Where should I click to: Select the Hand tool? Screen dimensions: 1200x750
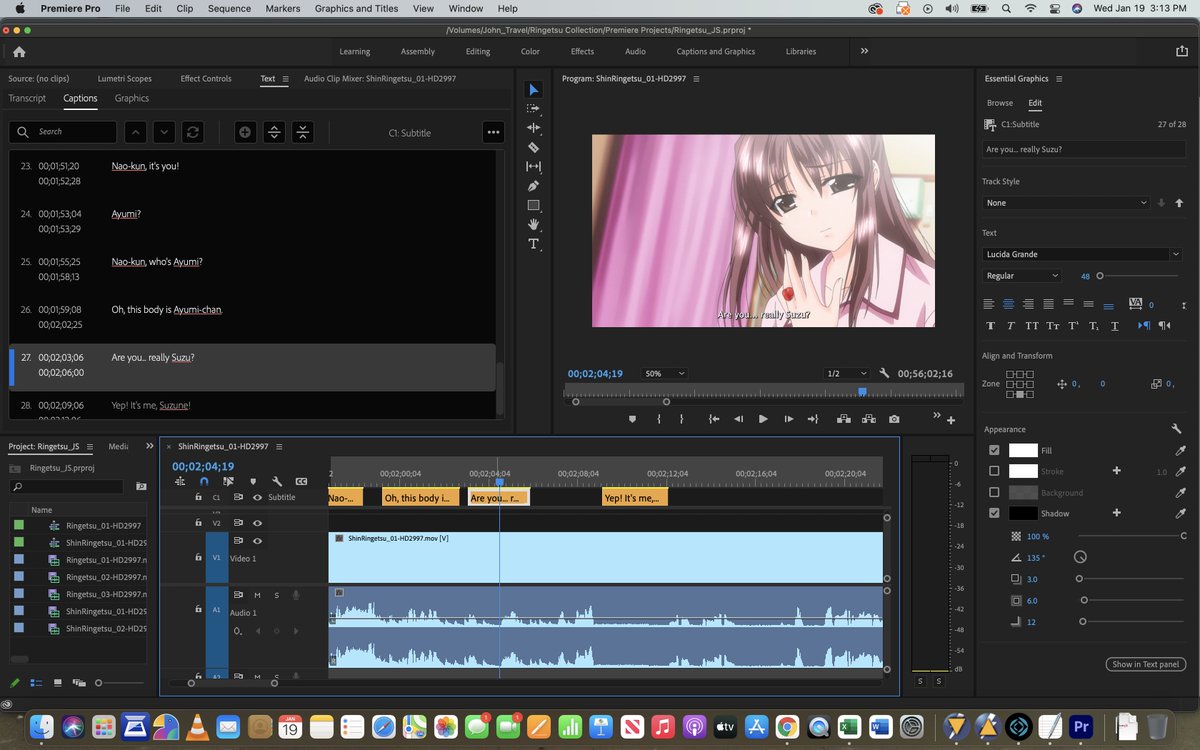click(x=533, y=224)
